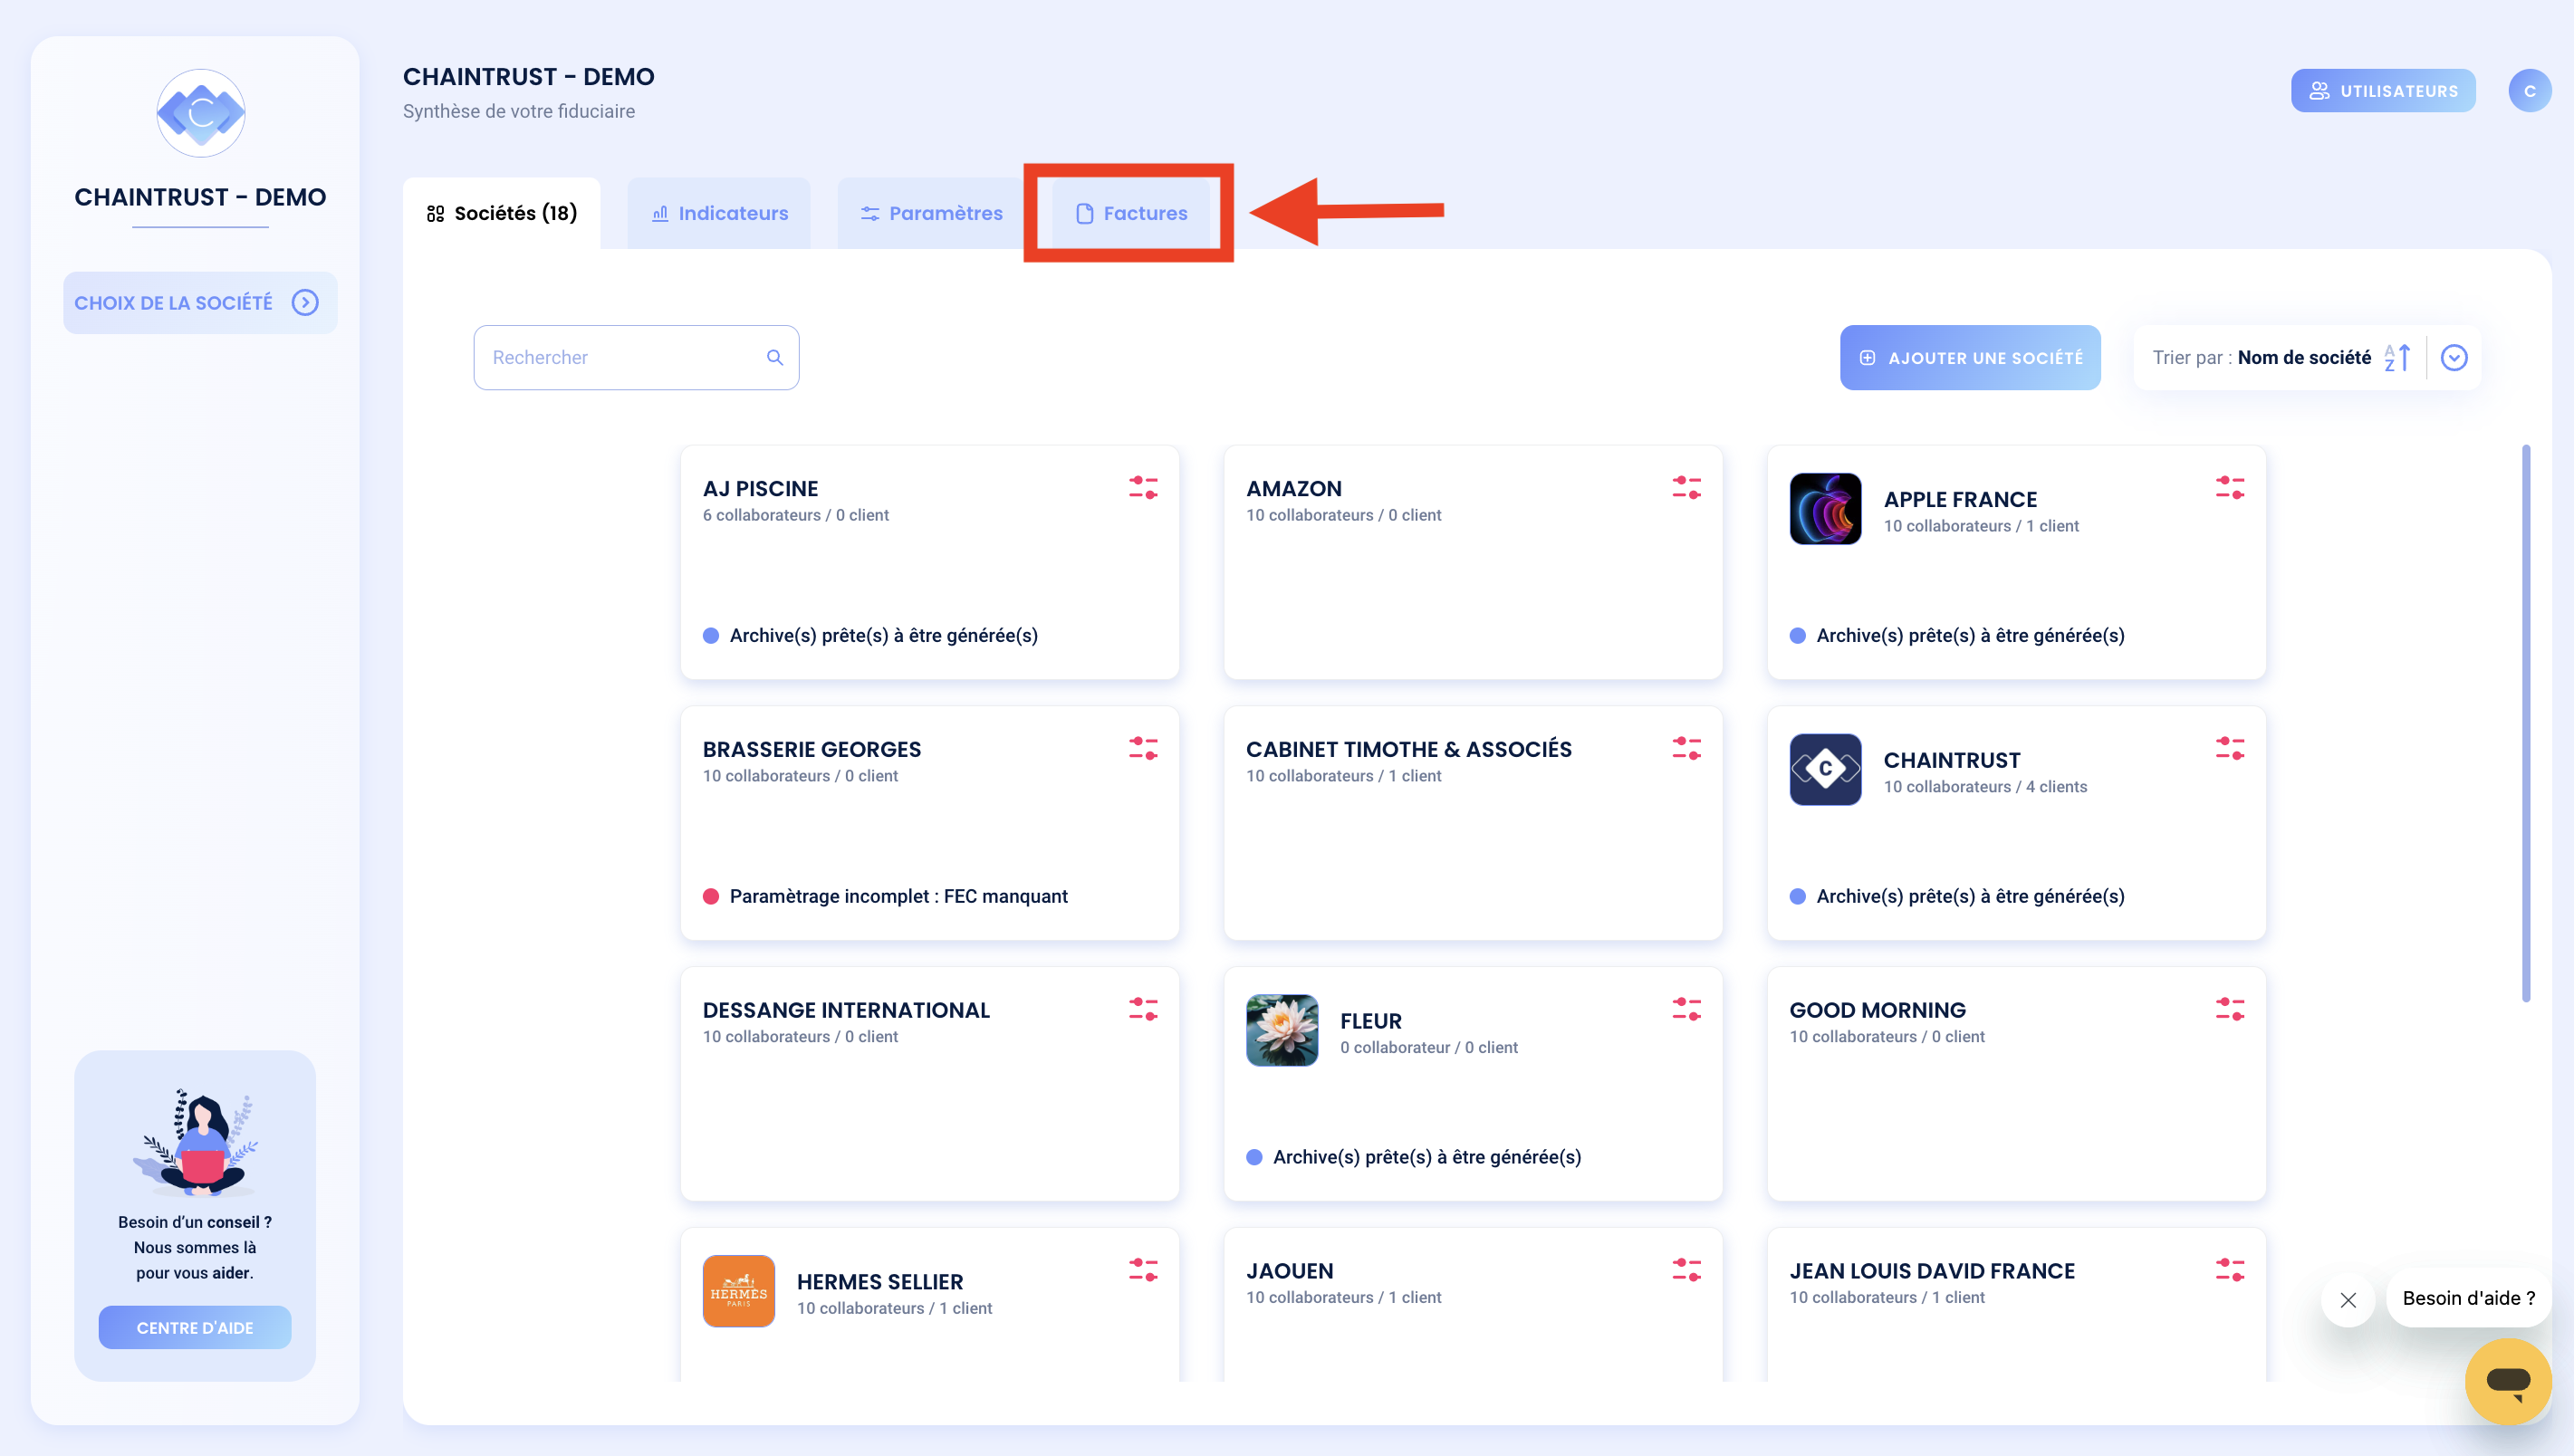Open the CENTRE D'AIDE button
2574x1456 pixels.
click(x=195, y=1327)
